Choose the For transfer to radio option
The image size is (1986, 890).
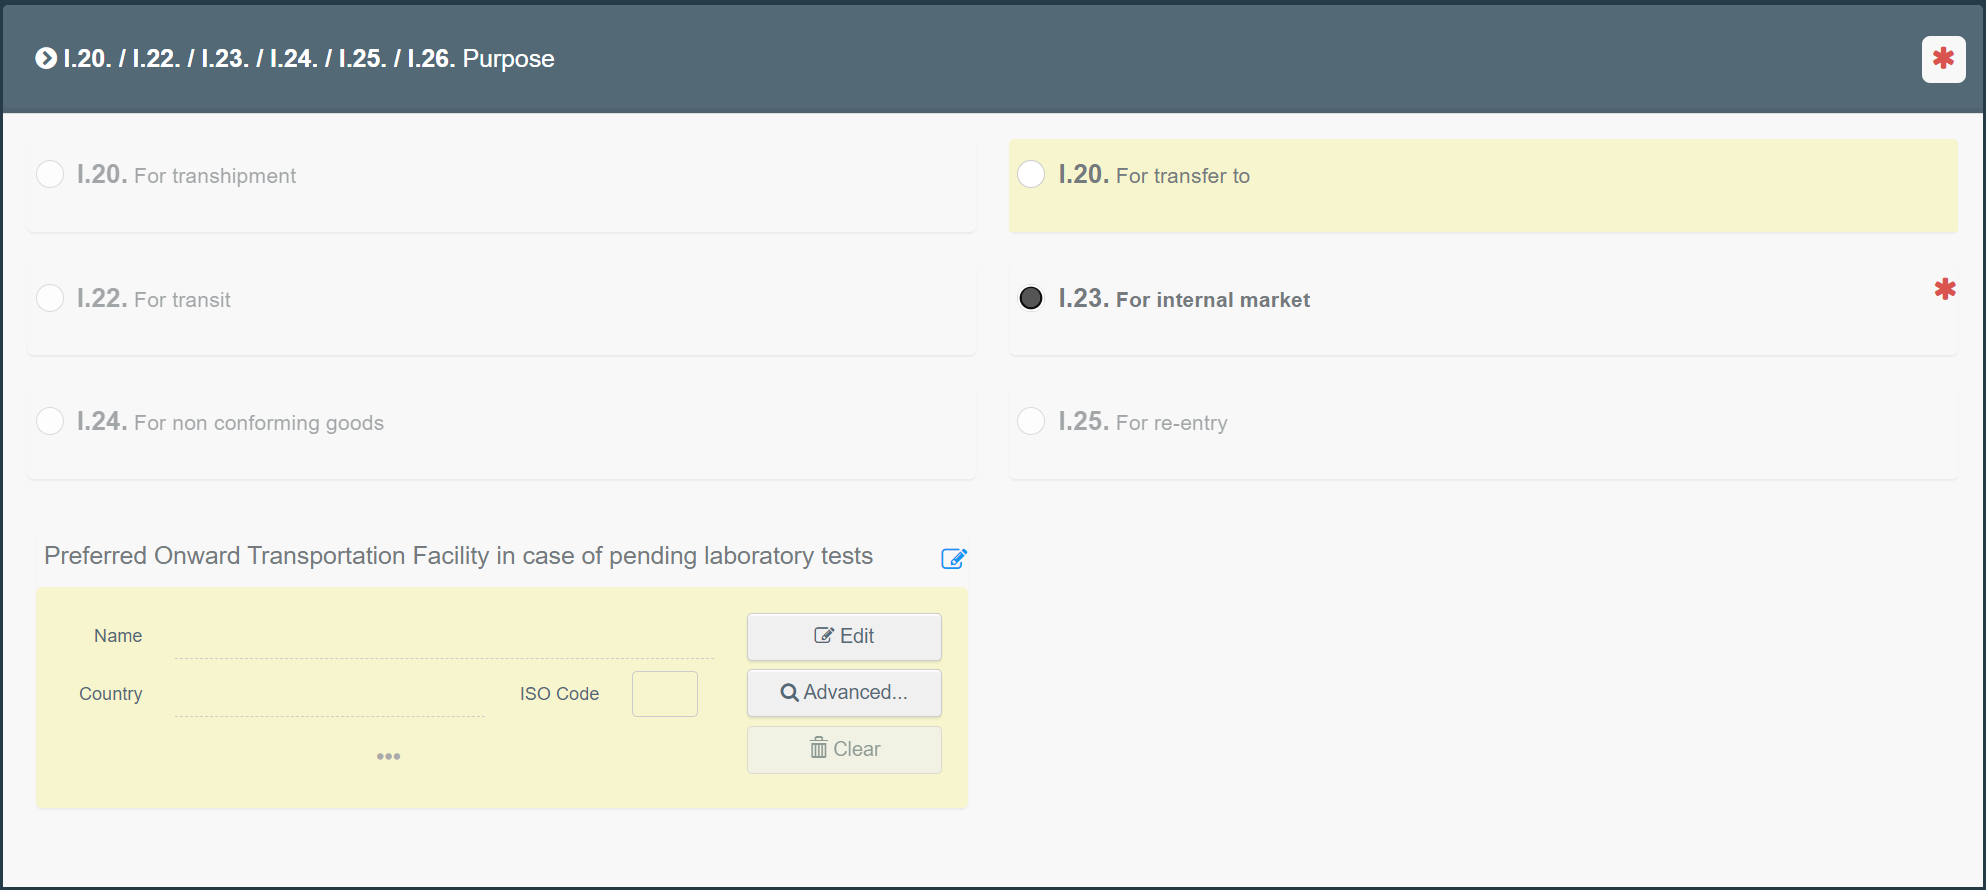coord(1031,175)
